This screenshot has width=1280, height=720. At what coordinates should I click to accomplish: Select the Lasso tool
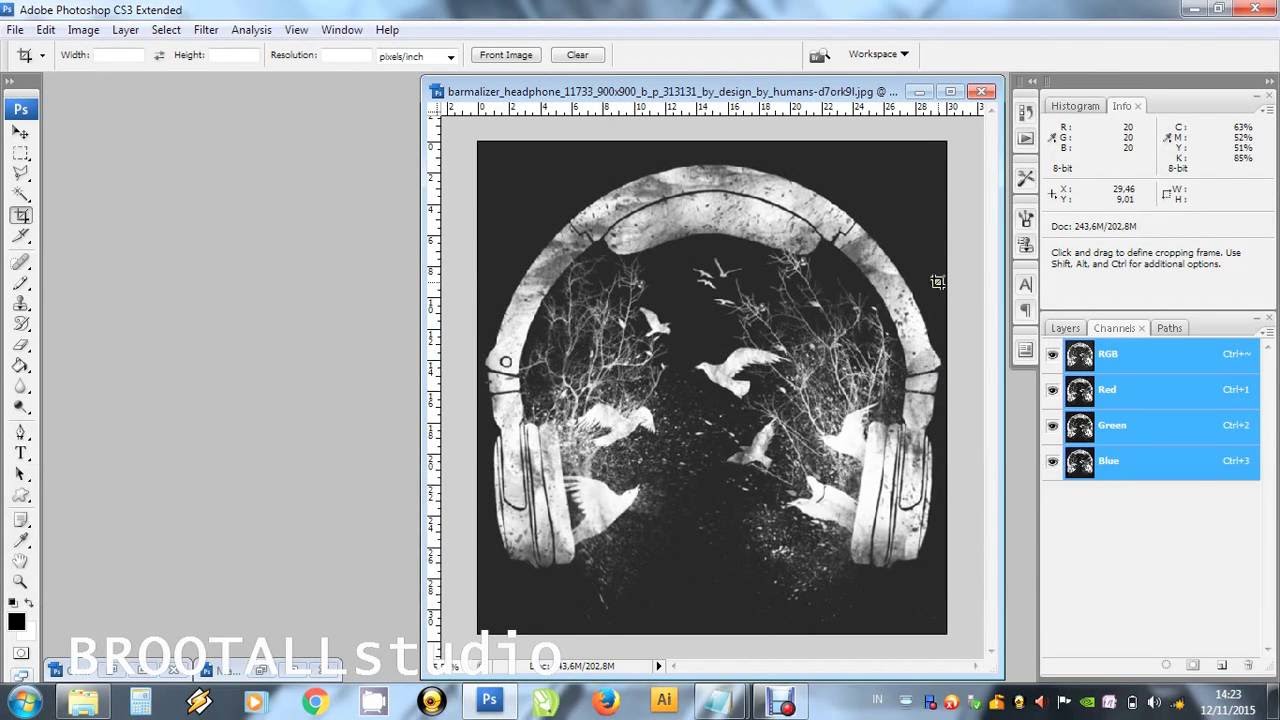[x=21, y=173]
